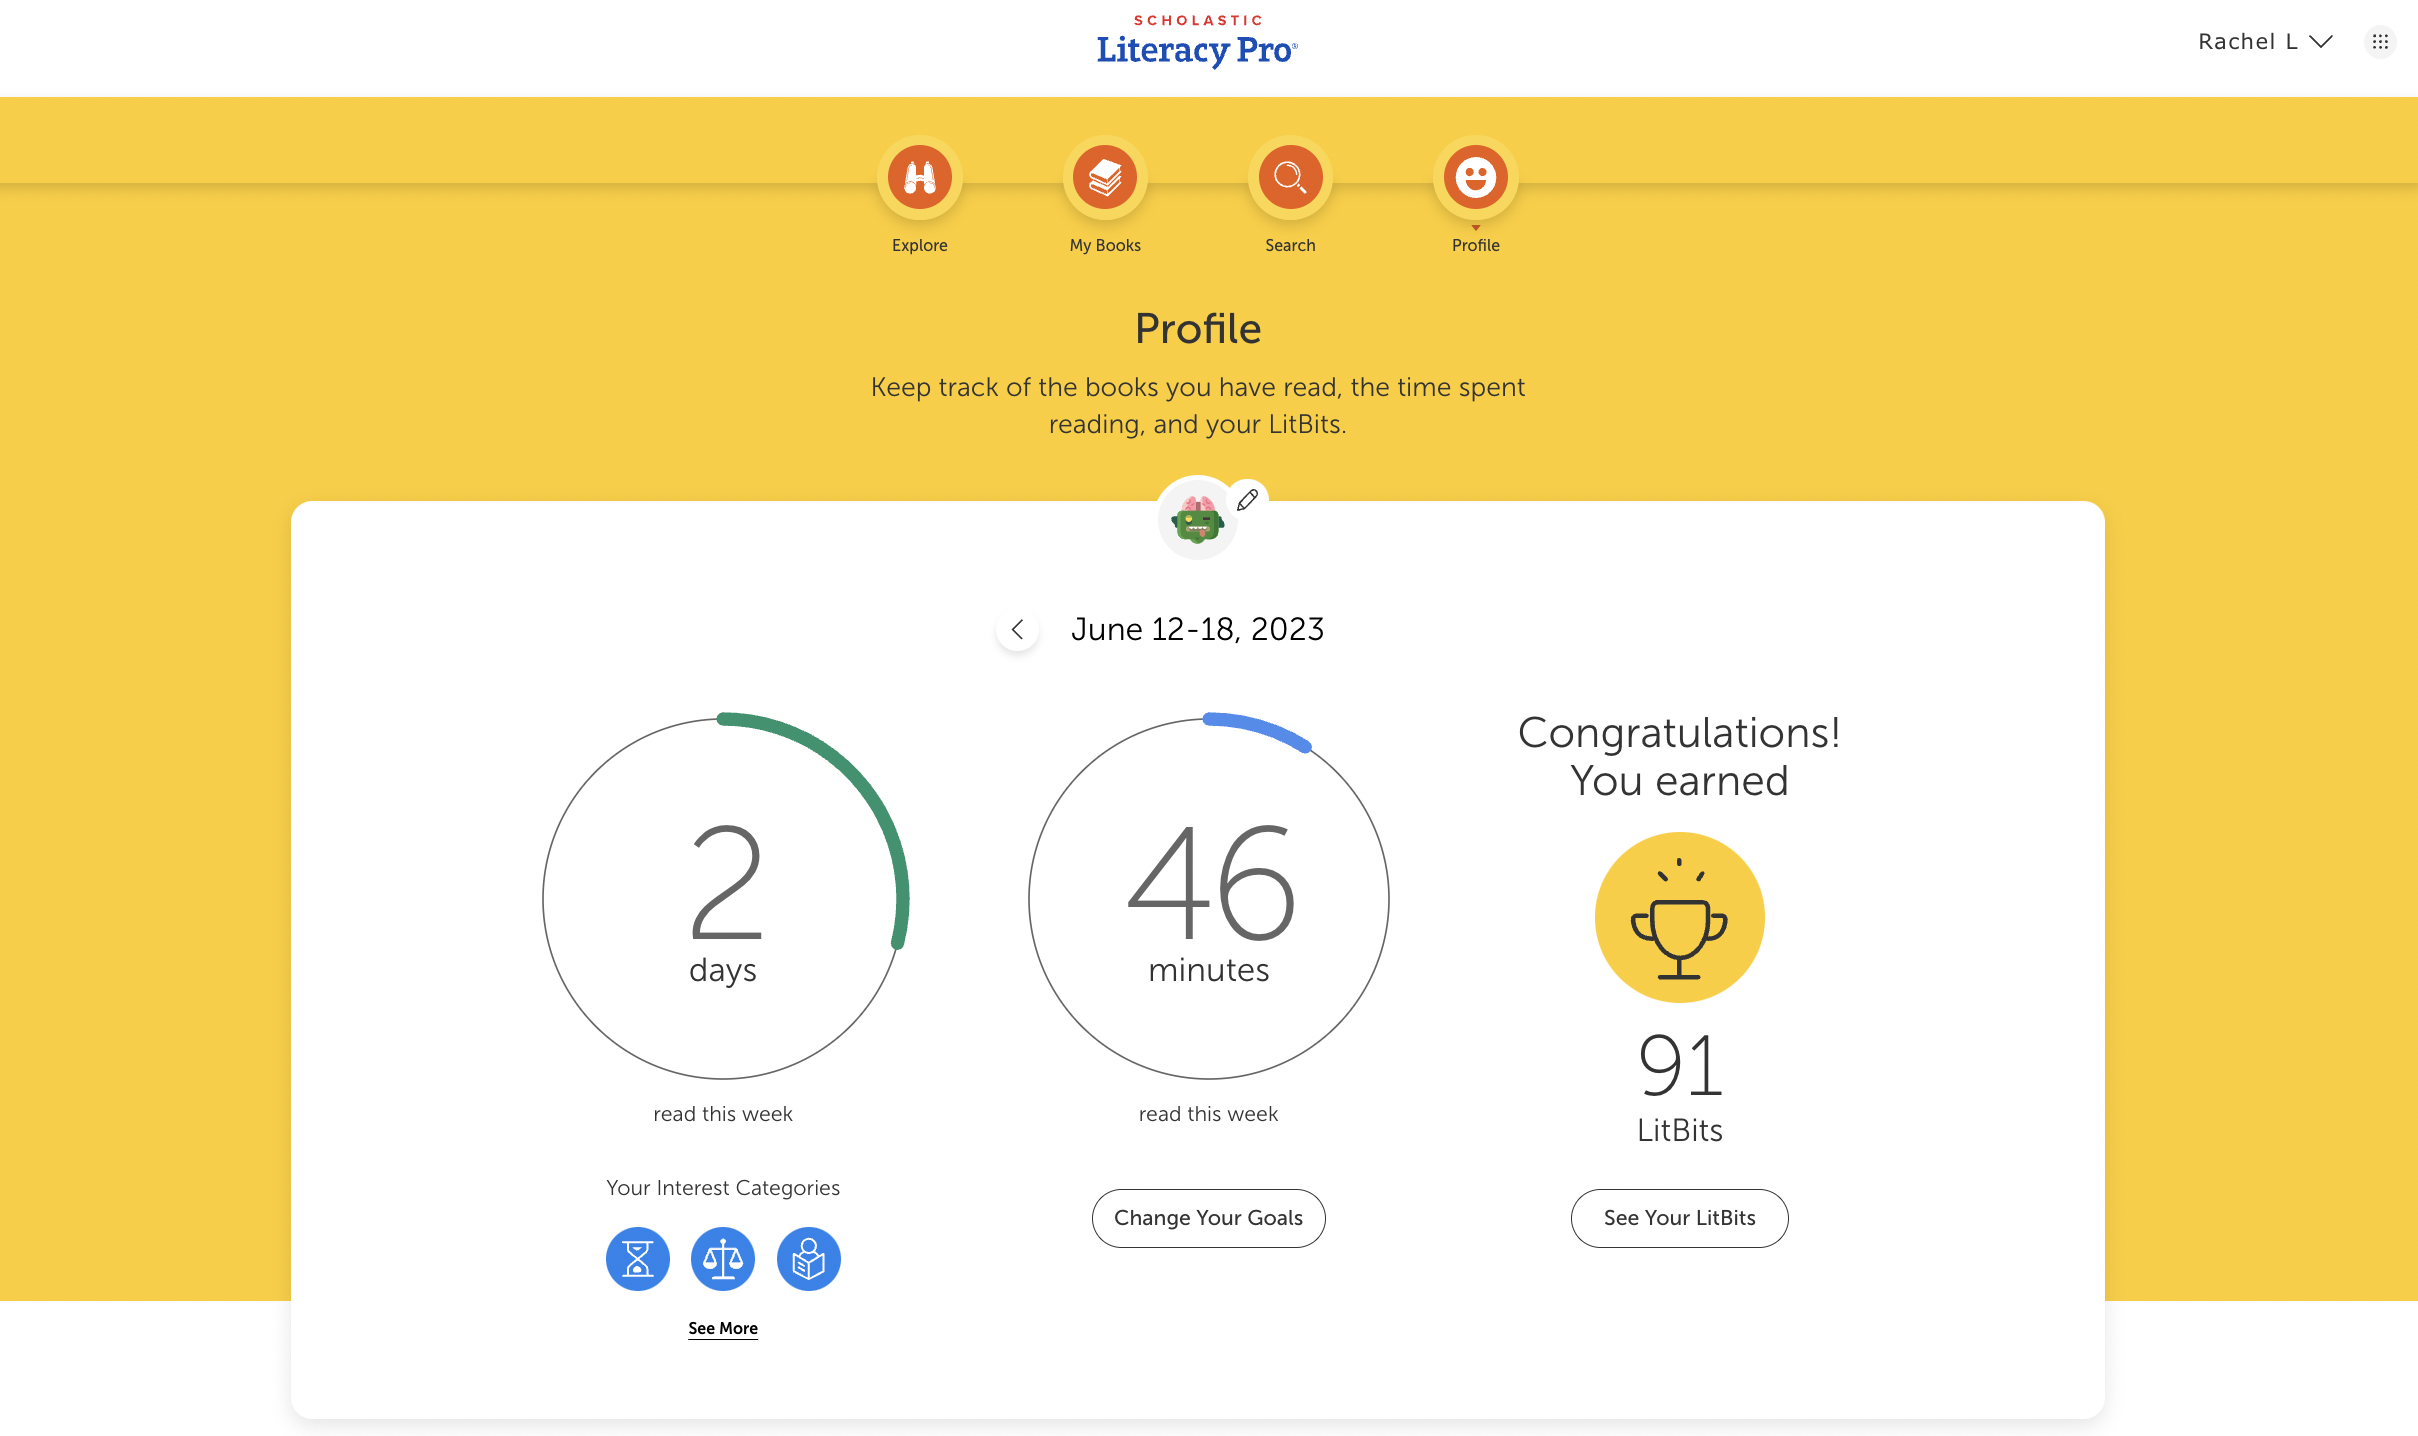Click the trophy LitBits icon
The image size is (2418, 1436).
(x=1679, y=917)
